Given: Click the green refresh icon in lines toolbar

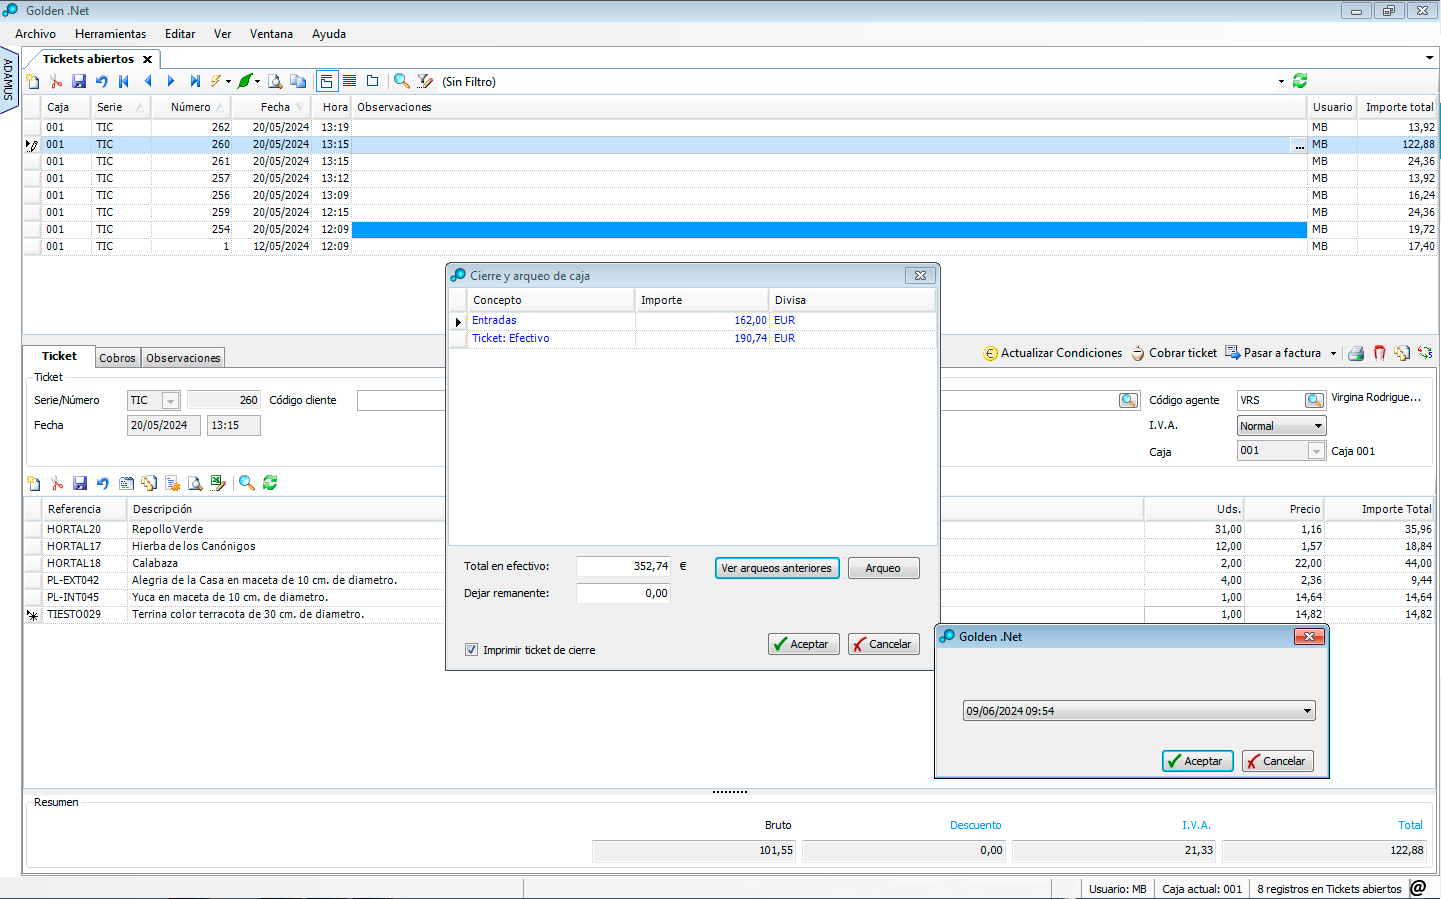Looking at the screenshot, I should [270, 483].
